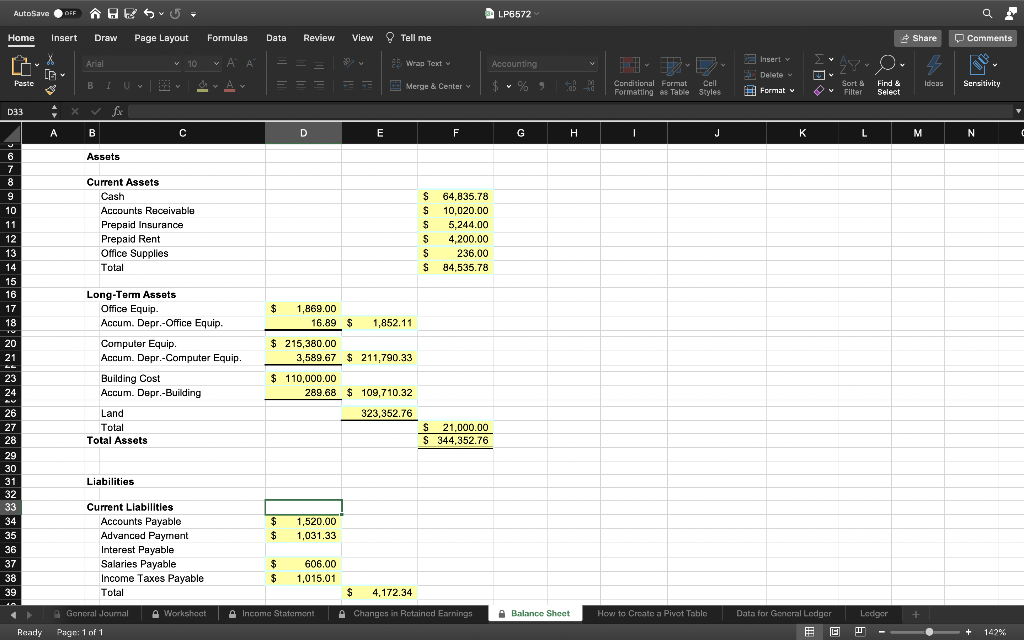Image resolution: width=1024 pixels, height=640 pixels.
Task: Decrease the font size
Action: tap(249, 63)
